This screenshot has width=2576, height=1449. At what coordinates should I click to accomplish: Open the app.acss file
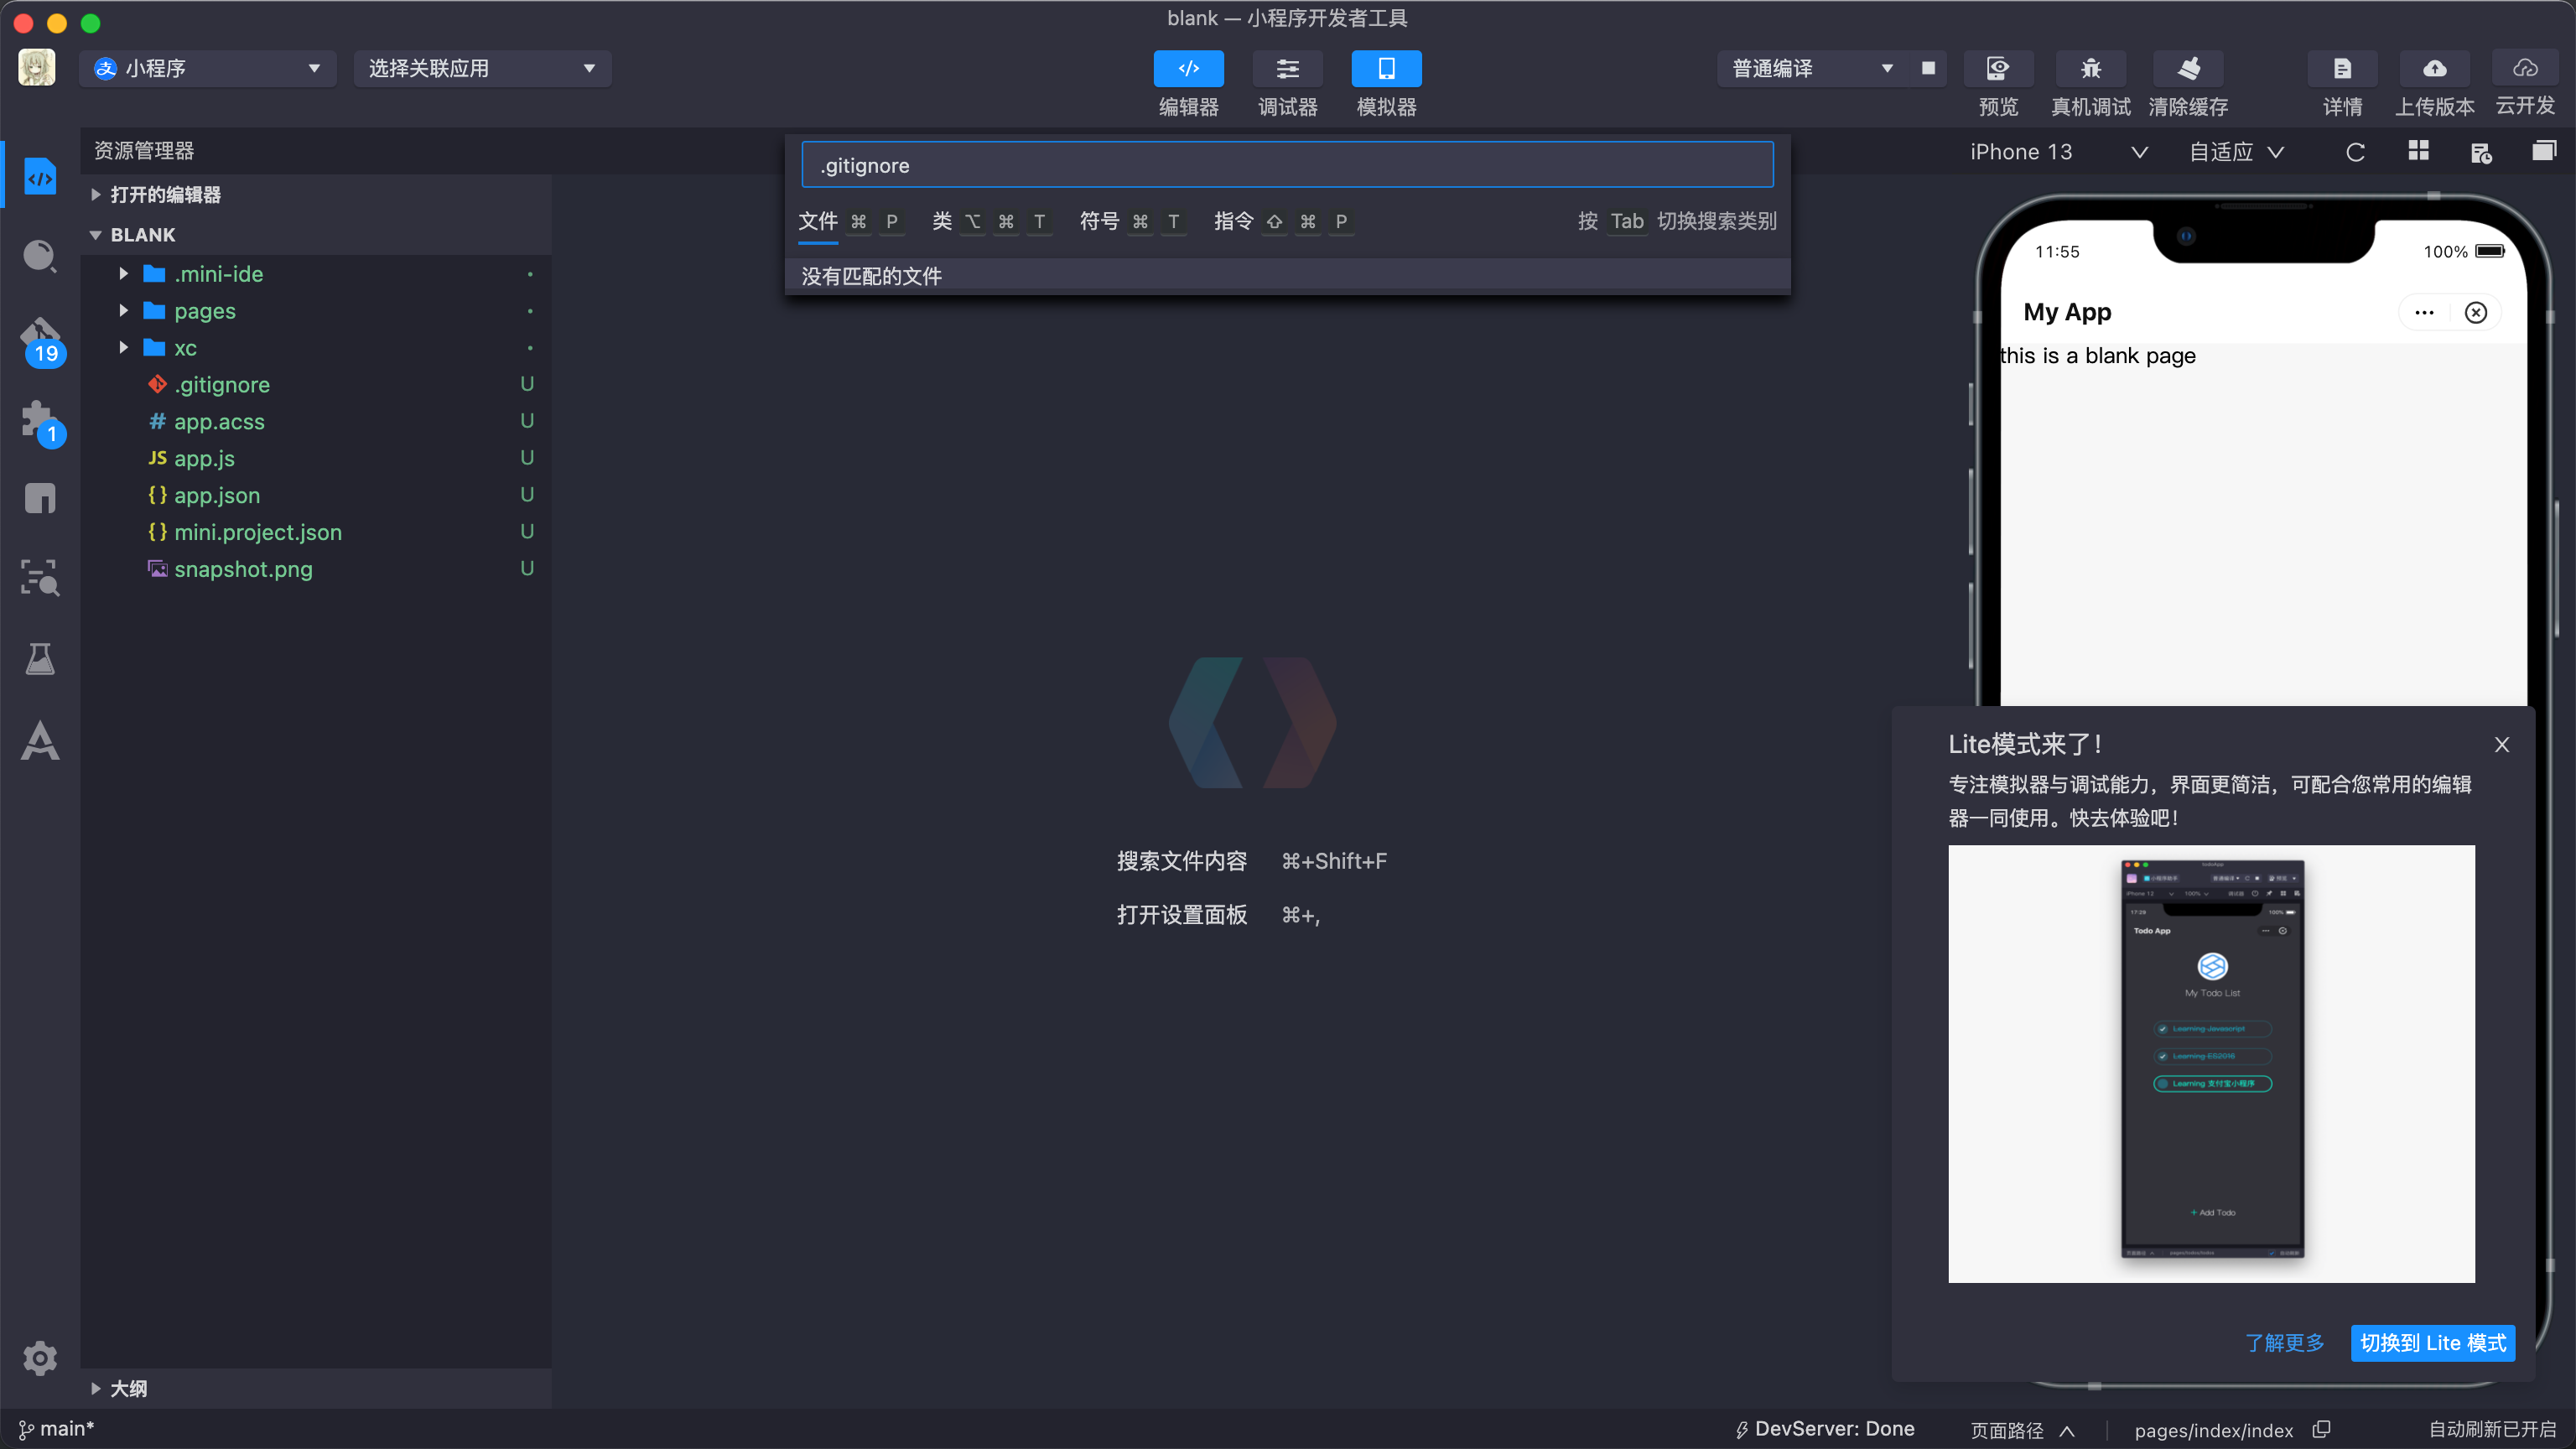(316, 421)
